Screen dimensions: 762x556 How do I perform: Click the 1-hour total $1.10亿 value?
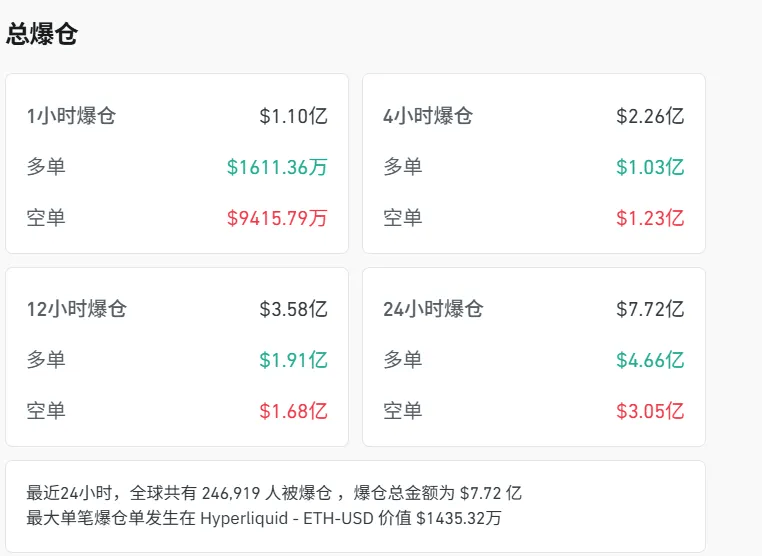coord(293,116)
